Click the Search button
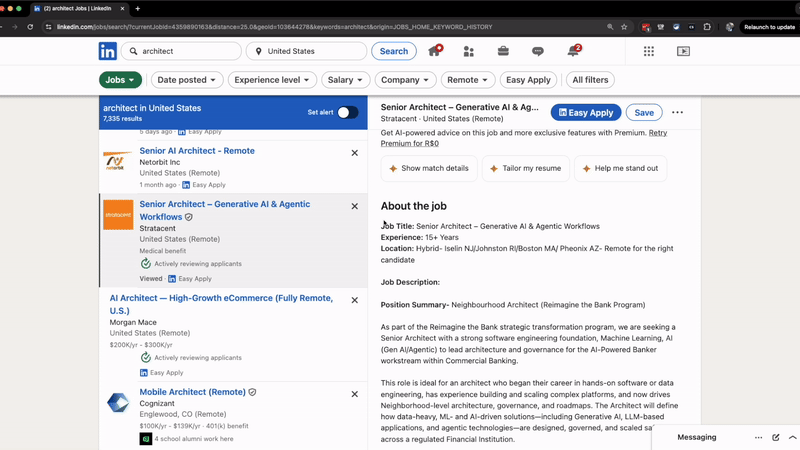 (394, 51)
